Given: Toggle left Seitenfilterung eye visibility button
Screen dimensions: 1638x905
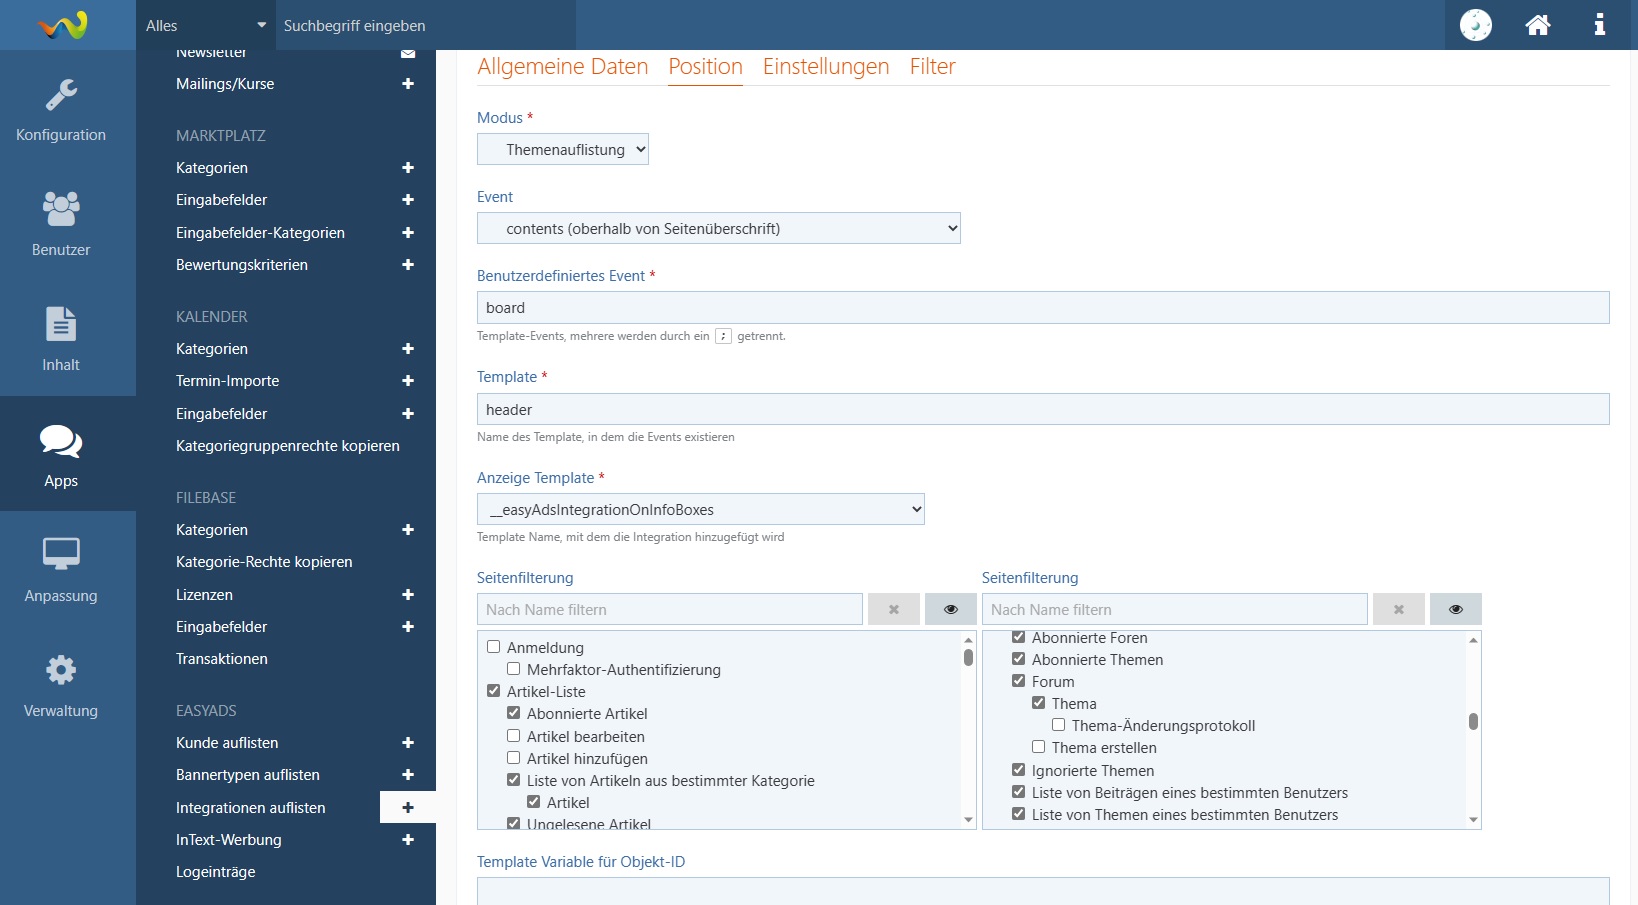Looking at the screenshot, I should click(x=951, y=609).
